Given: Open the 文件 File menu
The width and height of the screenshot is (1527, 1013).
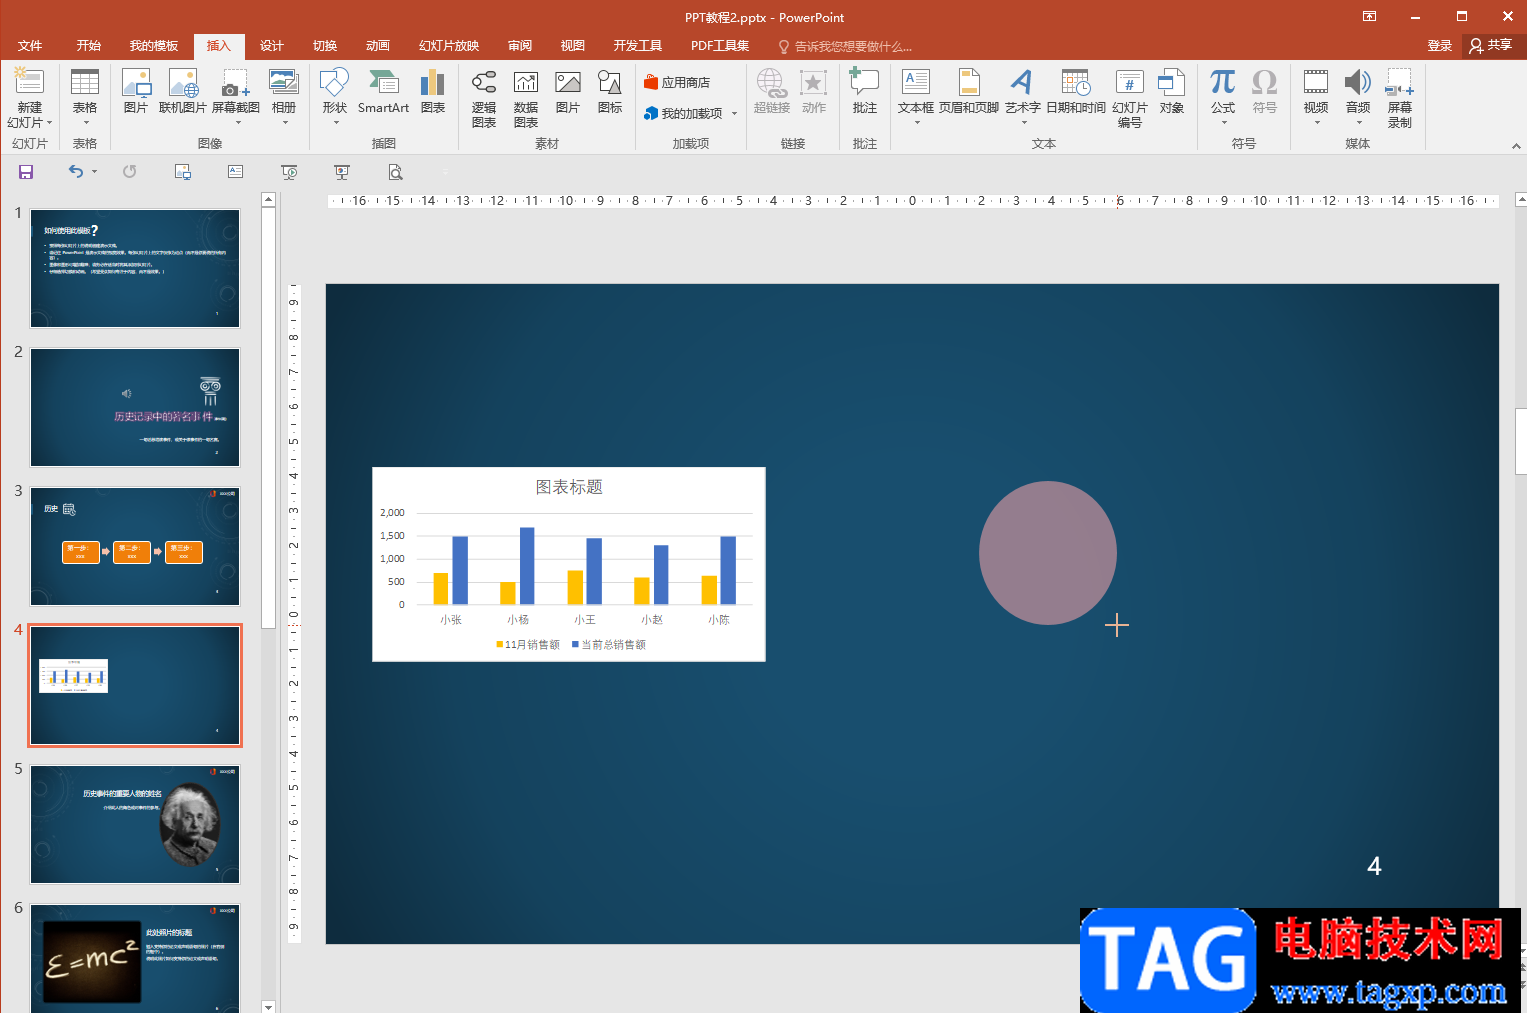Looking at the screenshot, I should tap(30, 46).
